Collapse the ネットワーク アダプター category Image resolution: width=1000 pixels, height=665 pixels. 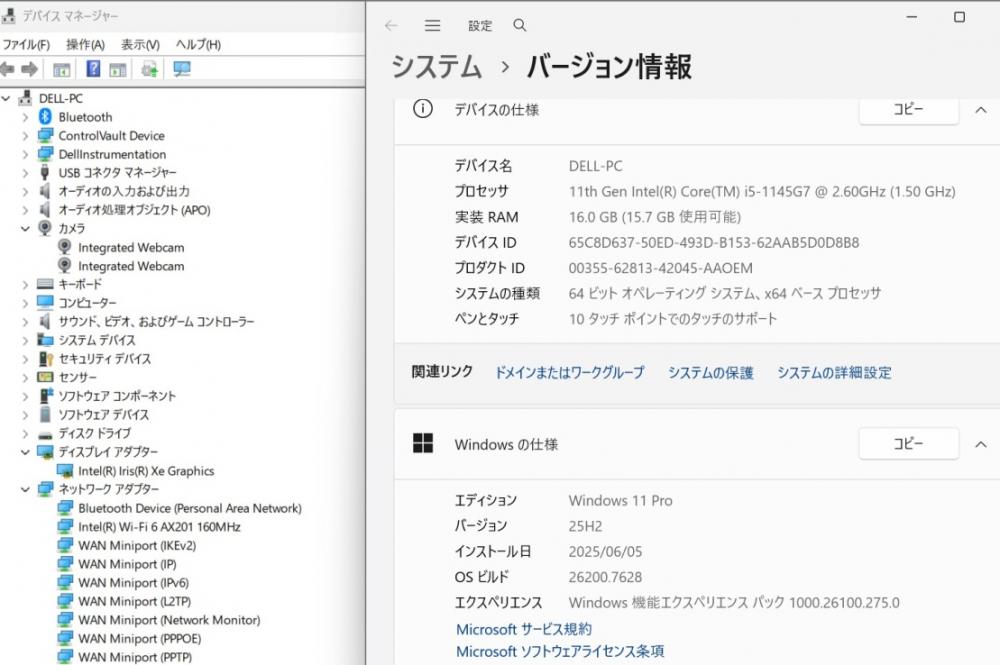click(x=25, y=490)
